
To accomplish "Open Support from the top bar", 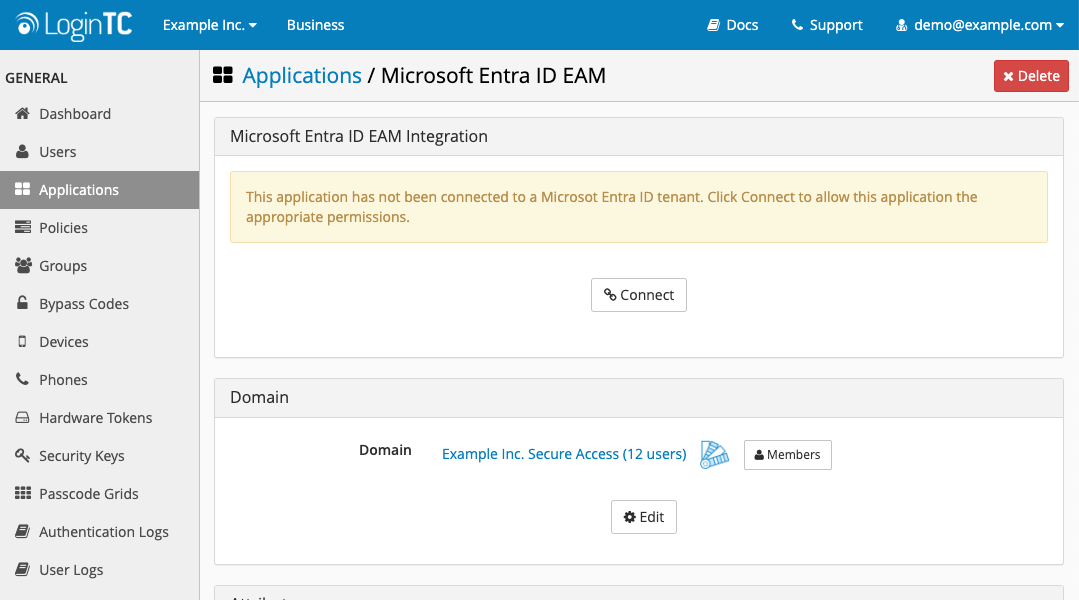I will tap(826, 24).
